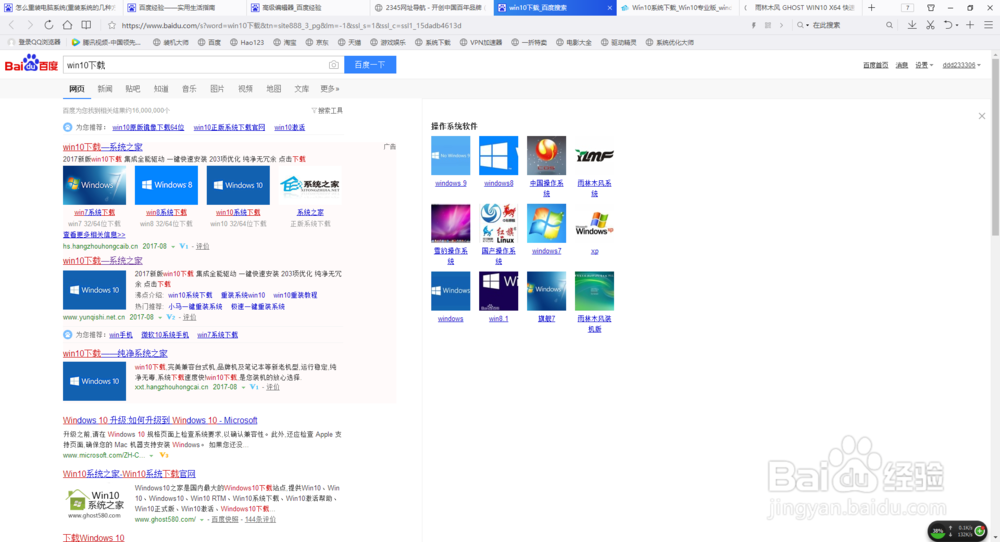This screenshot has height=542, width=1000.
Task: Click the magnifier in browser search box
Action: pos(889,26)
